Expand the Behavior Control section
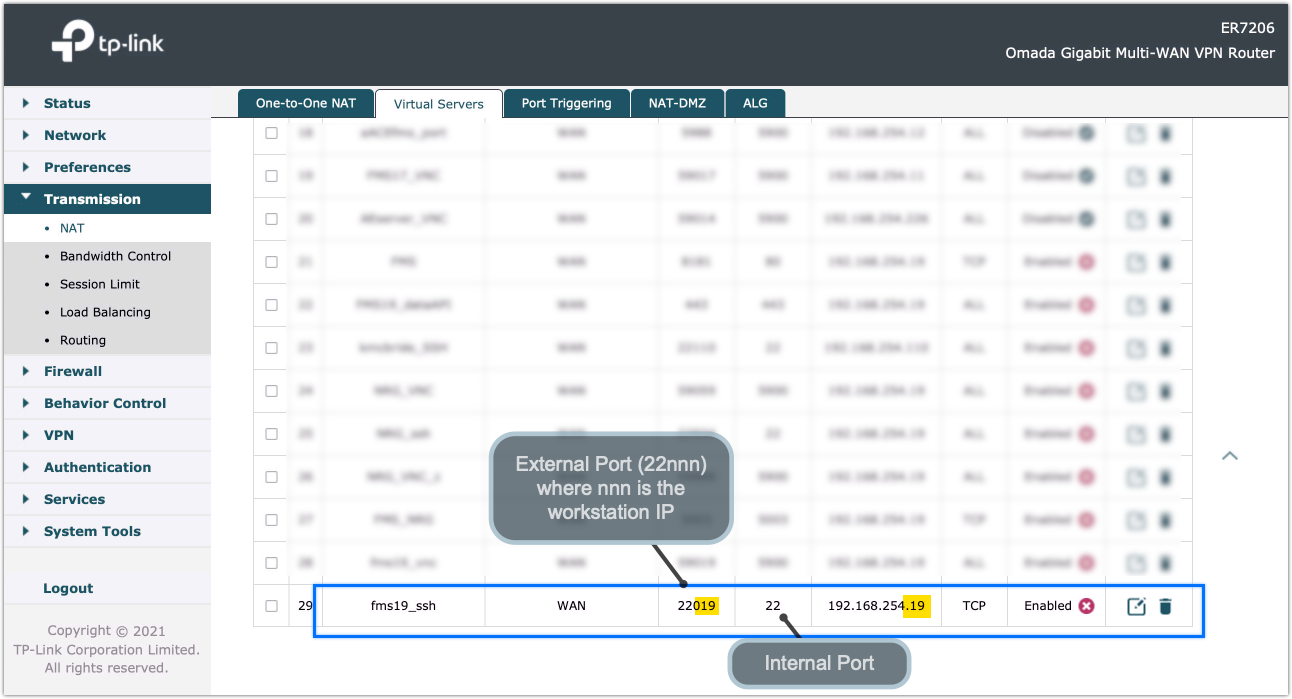 pyautogui.click(x=107, y=403)
